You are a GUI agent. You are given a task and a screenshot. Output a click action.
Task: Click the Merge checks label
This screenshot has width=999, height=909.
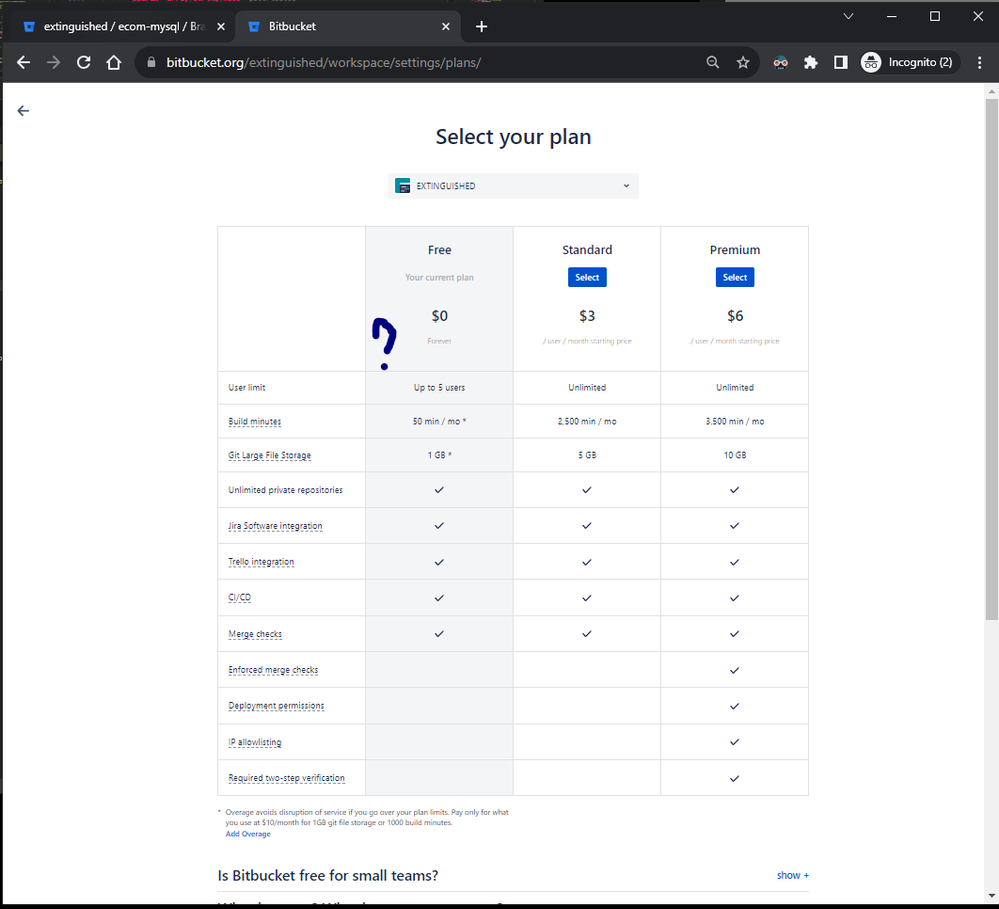click(255, 634)
